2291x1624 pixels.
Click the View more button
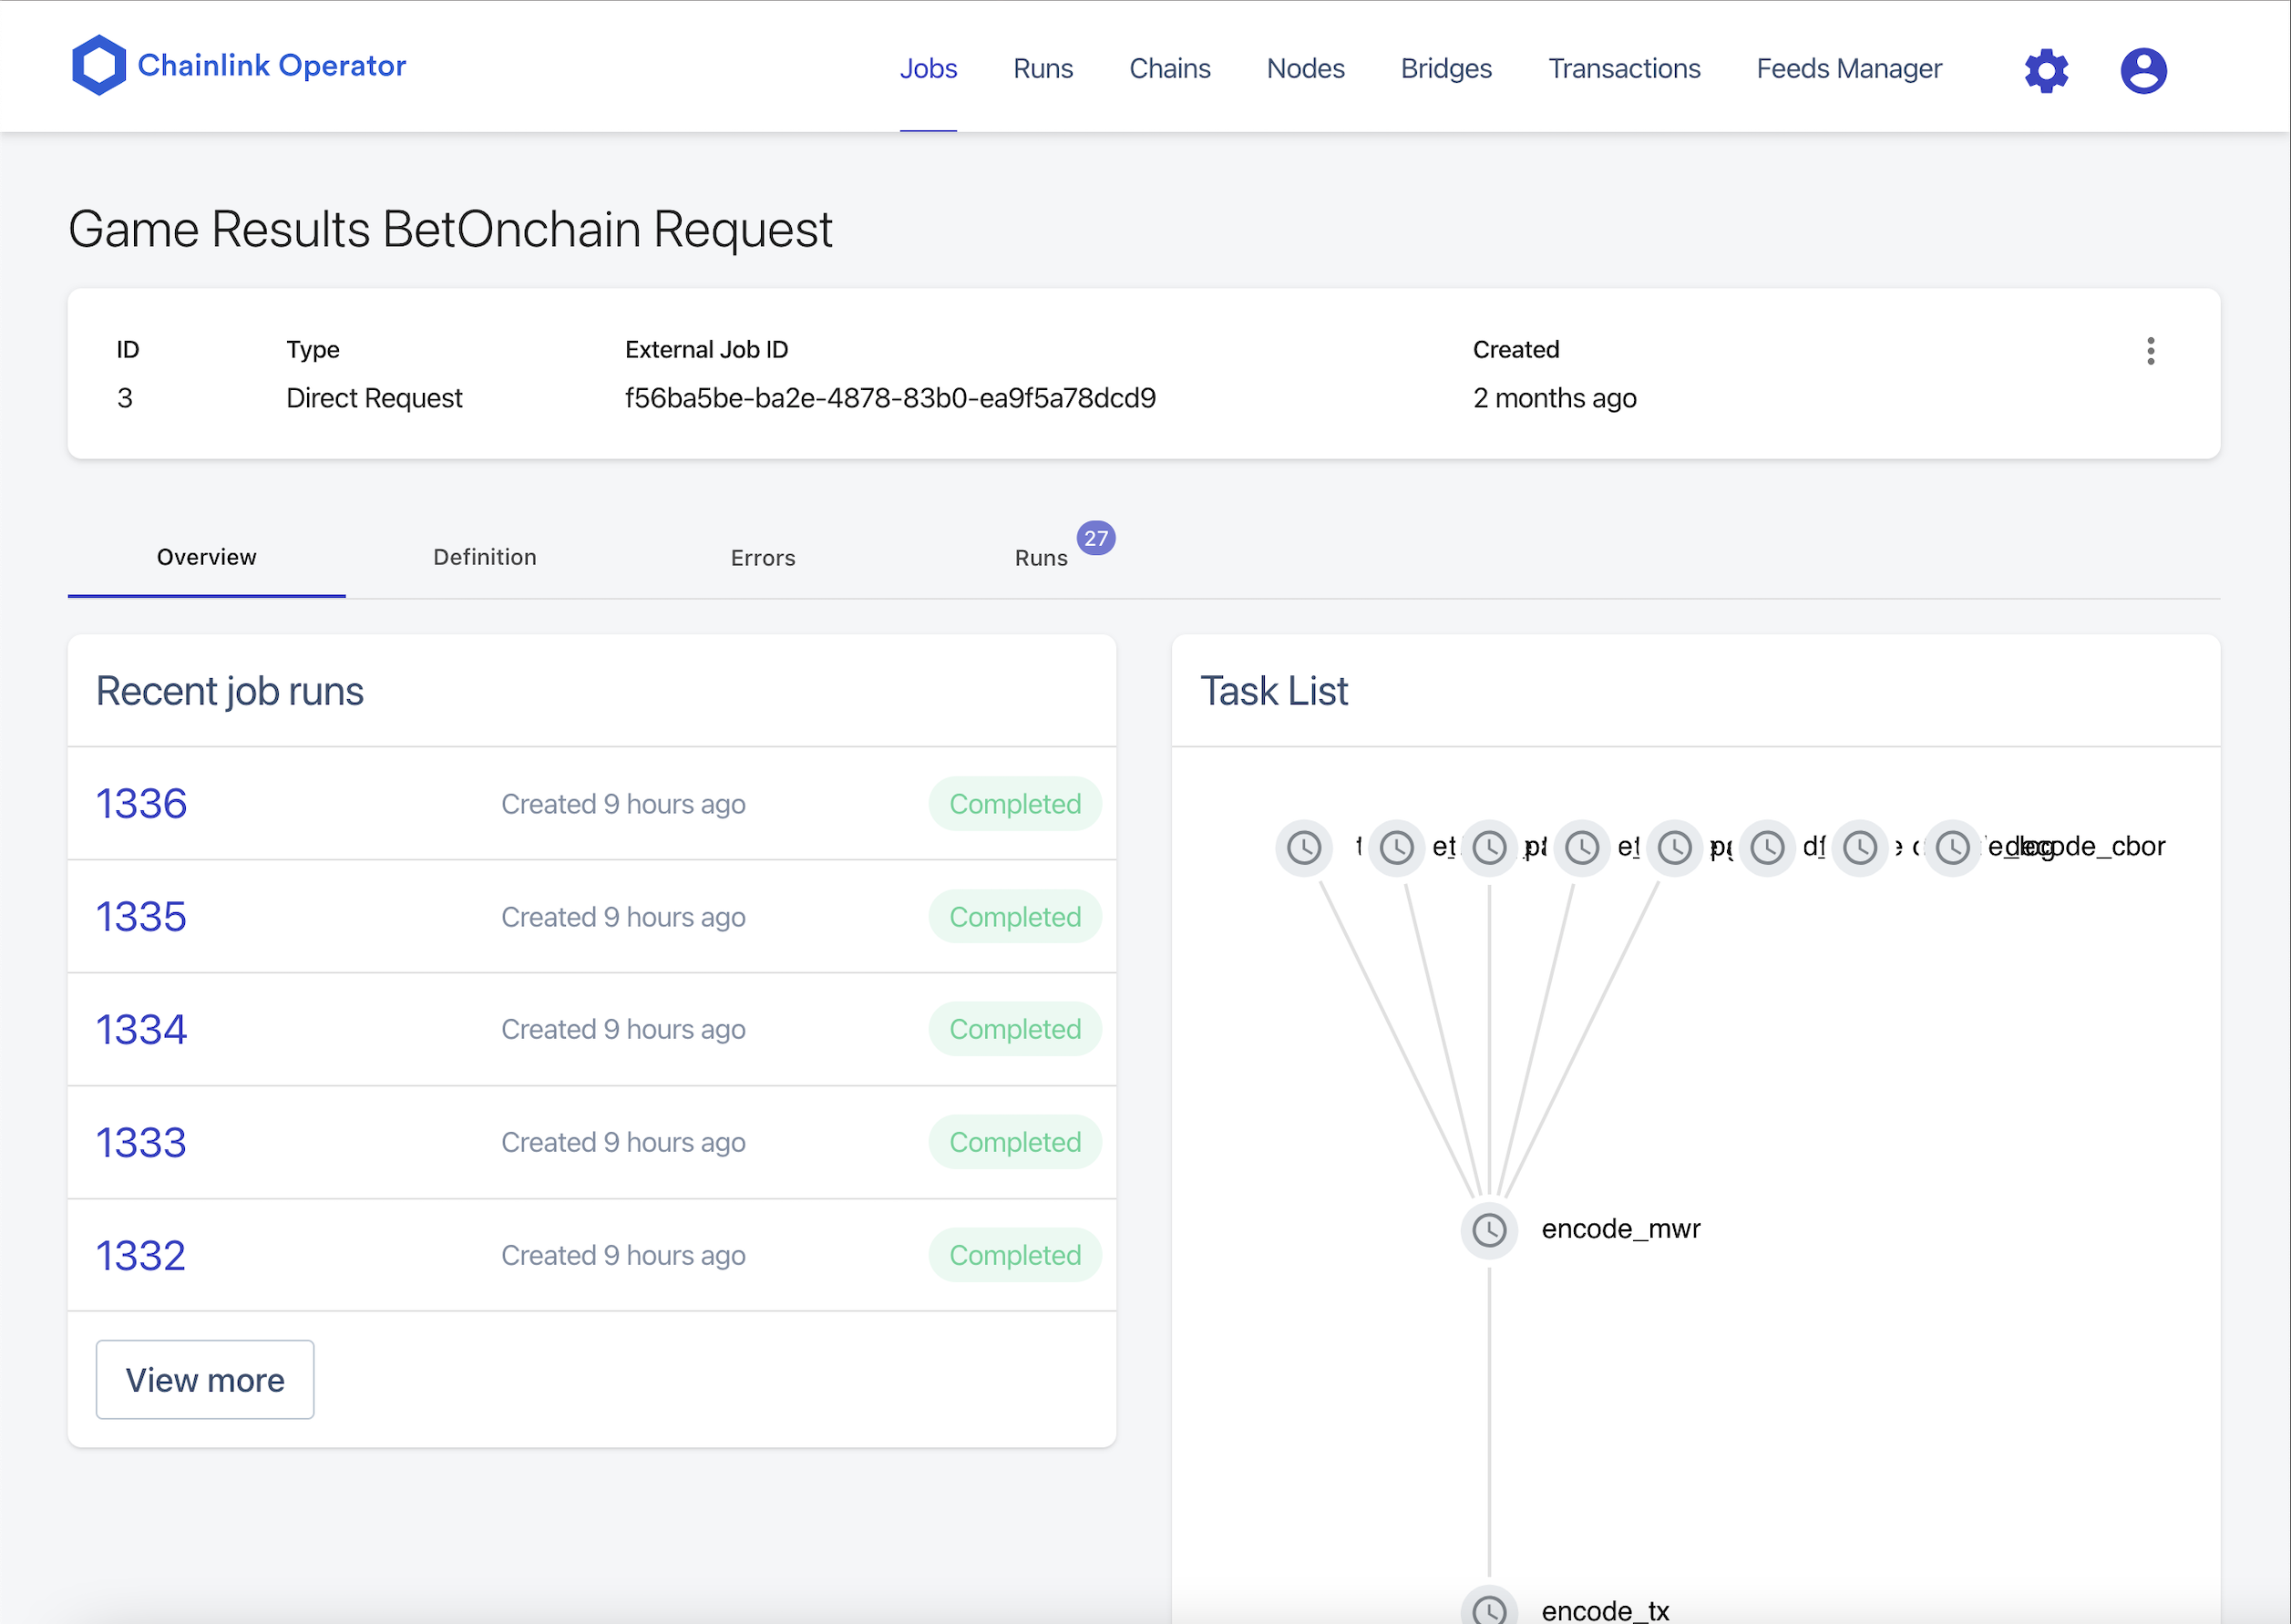(205, 1380)
